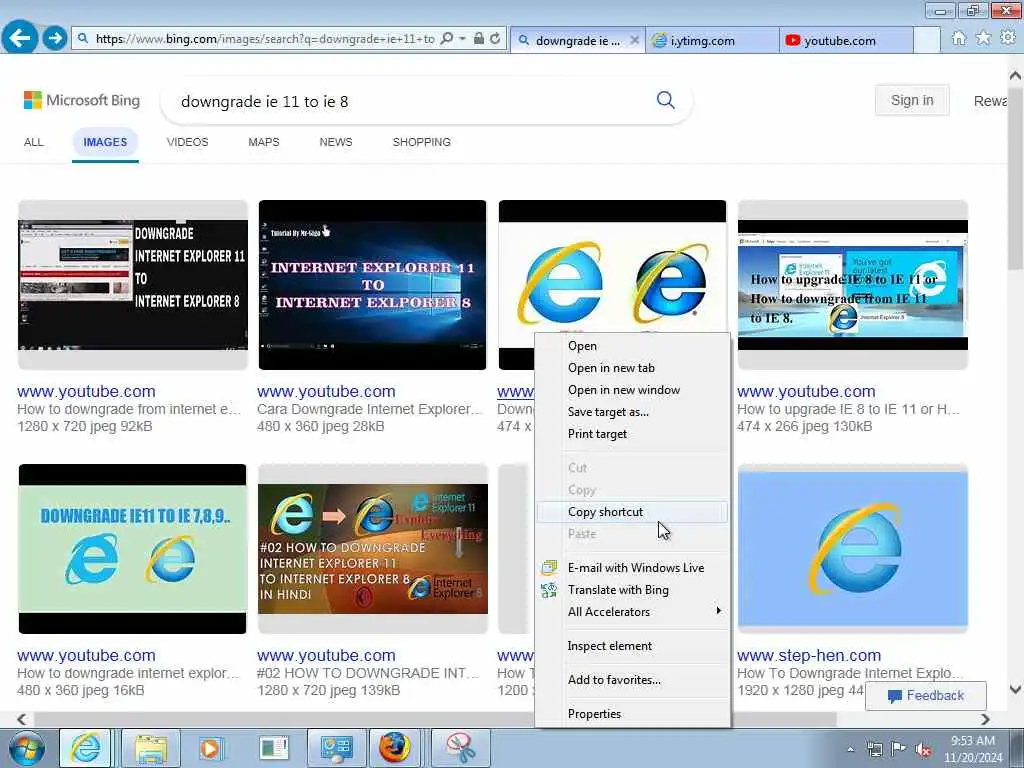Select 'Save target as...' in context menu

coord(632,412)
